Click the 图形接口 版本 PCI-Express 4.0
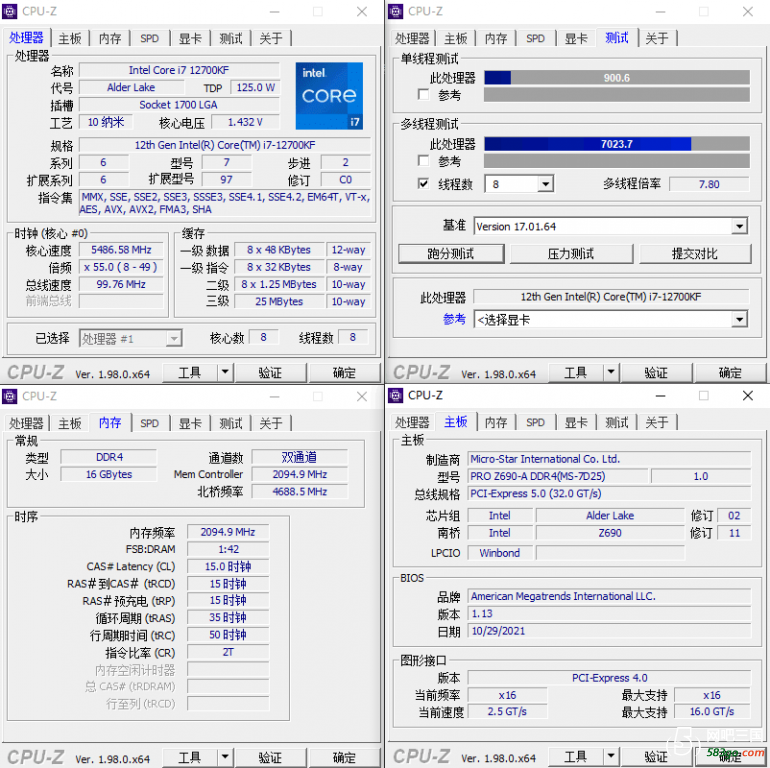 pyautogui.click(x=609, y=678)
